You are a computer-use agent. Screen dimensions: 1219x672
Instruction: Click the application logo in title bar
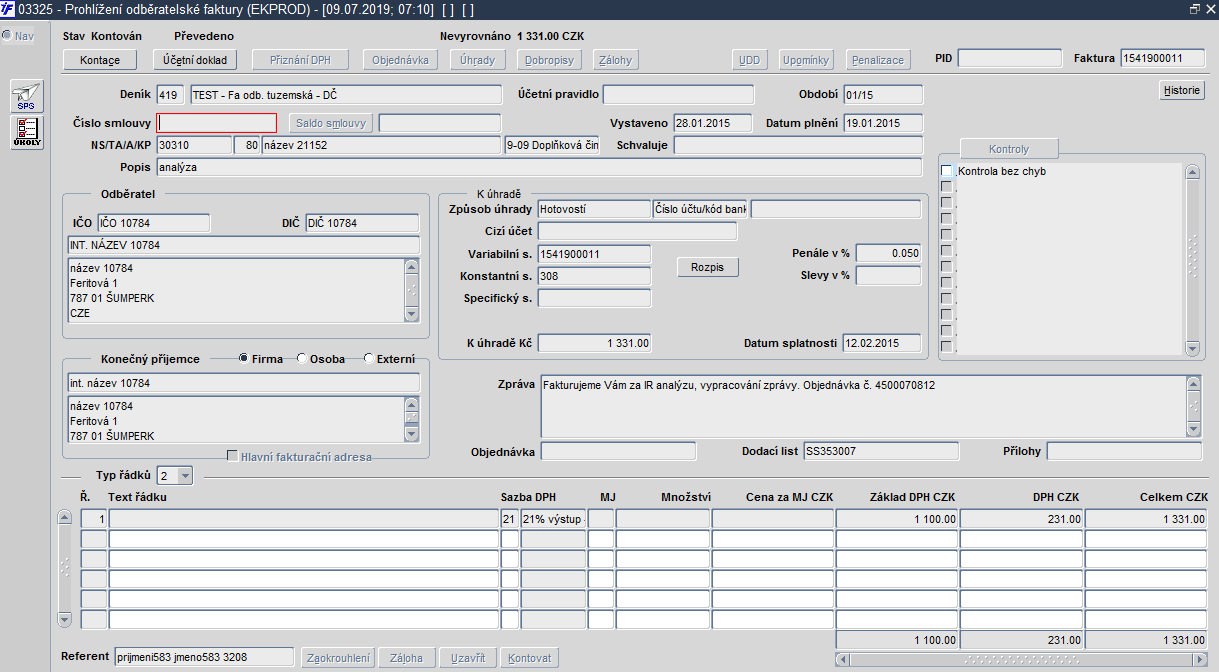(x=8, y=8)
